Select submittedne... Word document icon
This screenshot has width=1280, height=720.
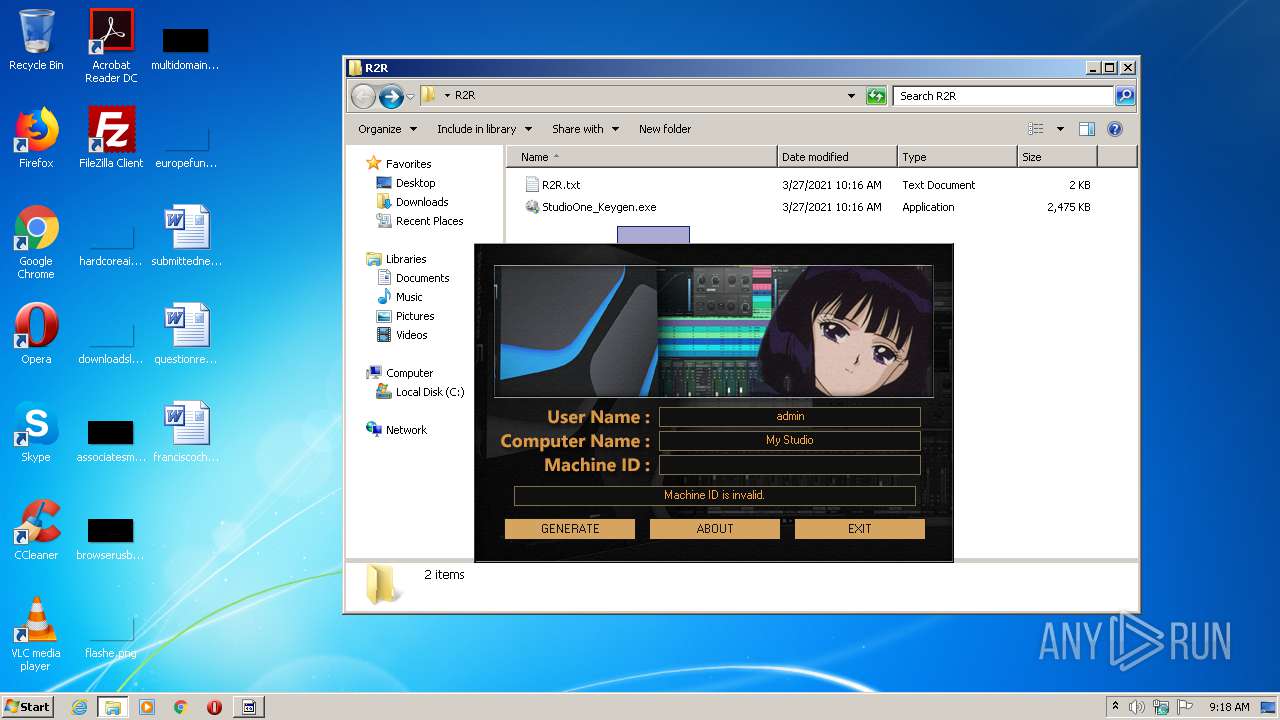tap(186, 236)
